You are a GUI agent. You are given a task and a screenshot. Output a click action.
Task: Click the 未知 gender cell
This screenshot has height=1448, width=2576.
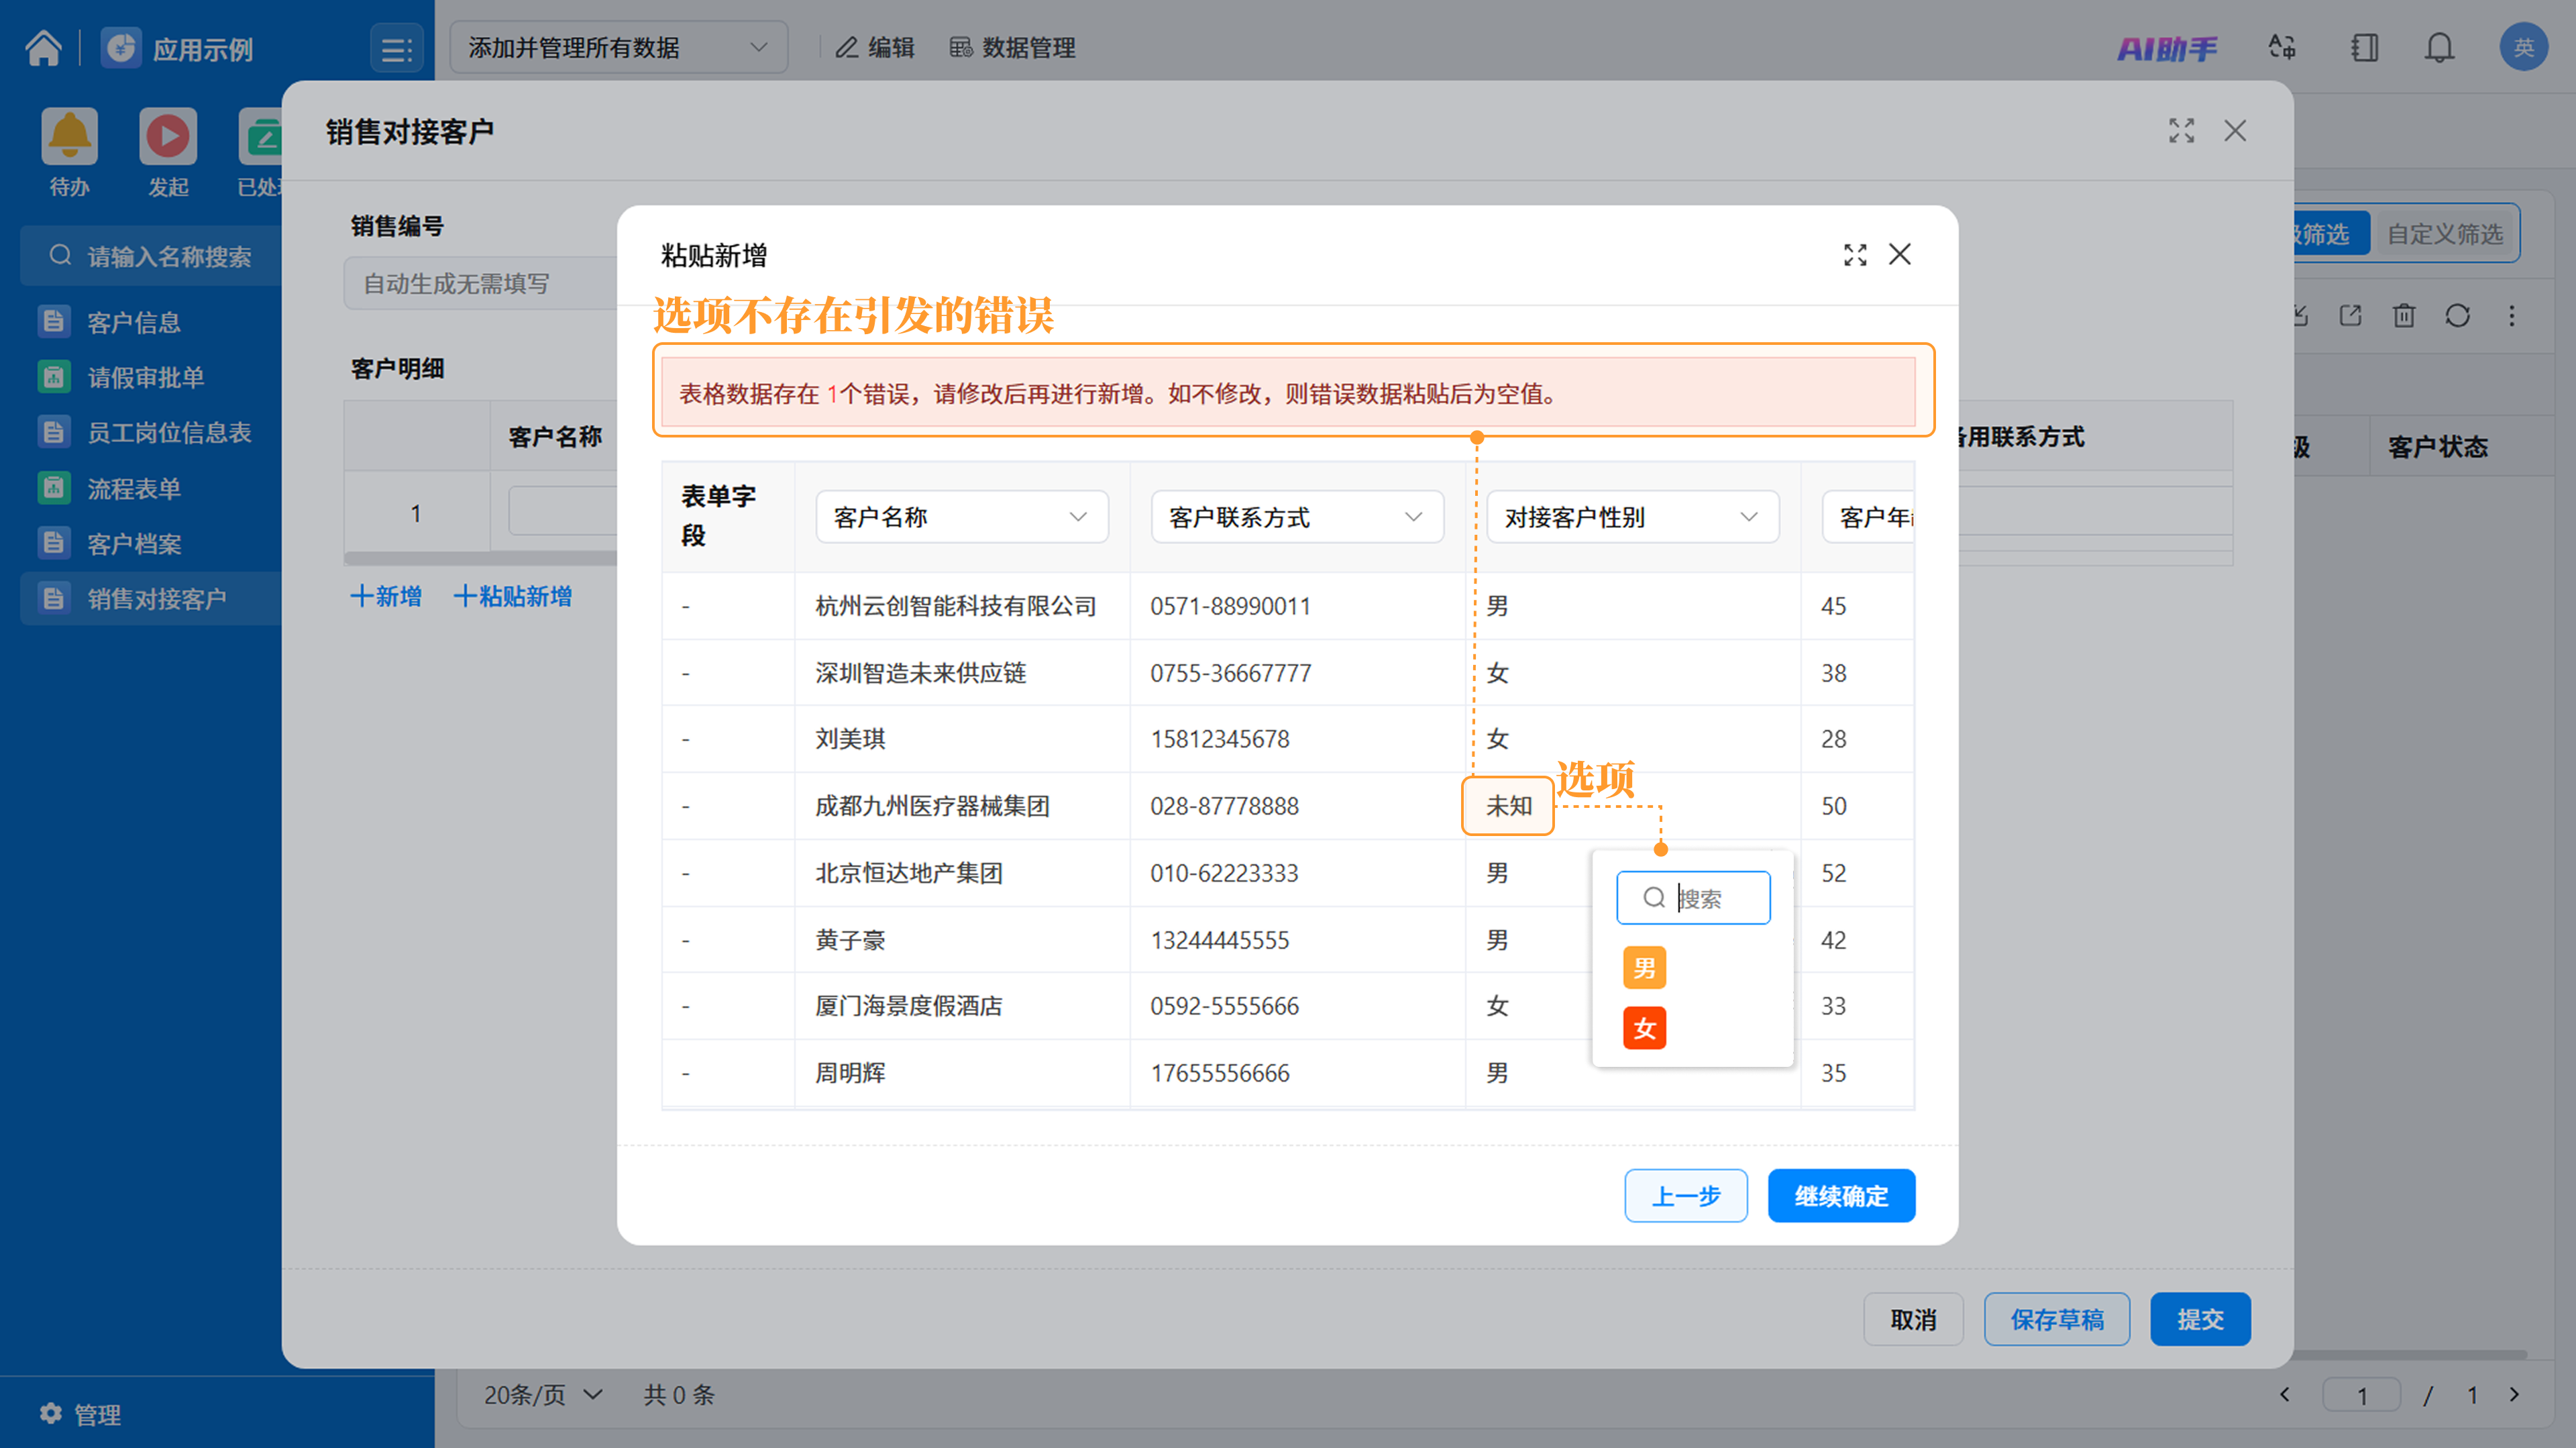(1508, 806)
